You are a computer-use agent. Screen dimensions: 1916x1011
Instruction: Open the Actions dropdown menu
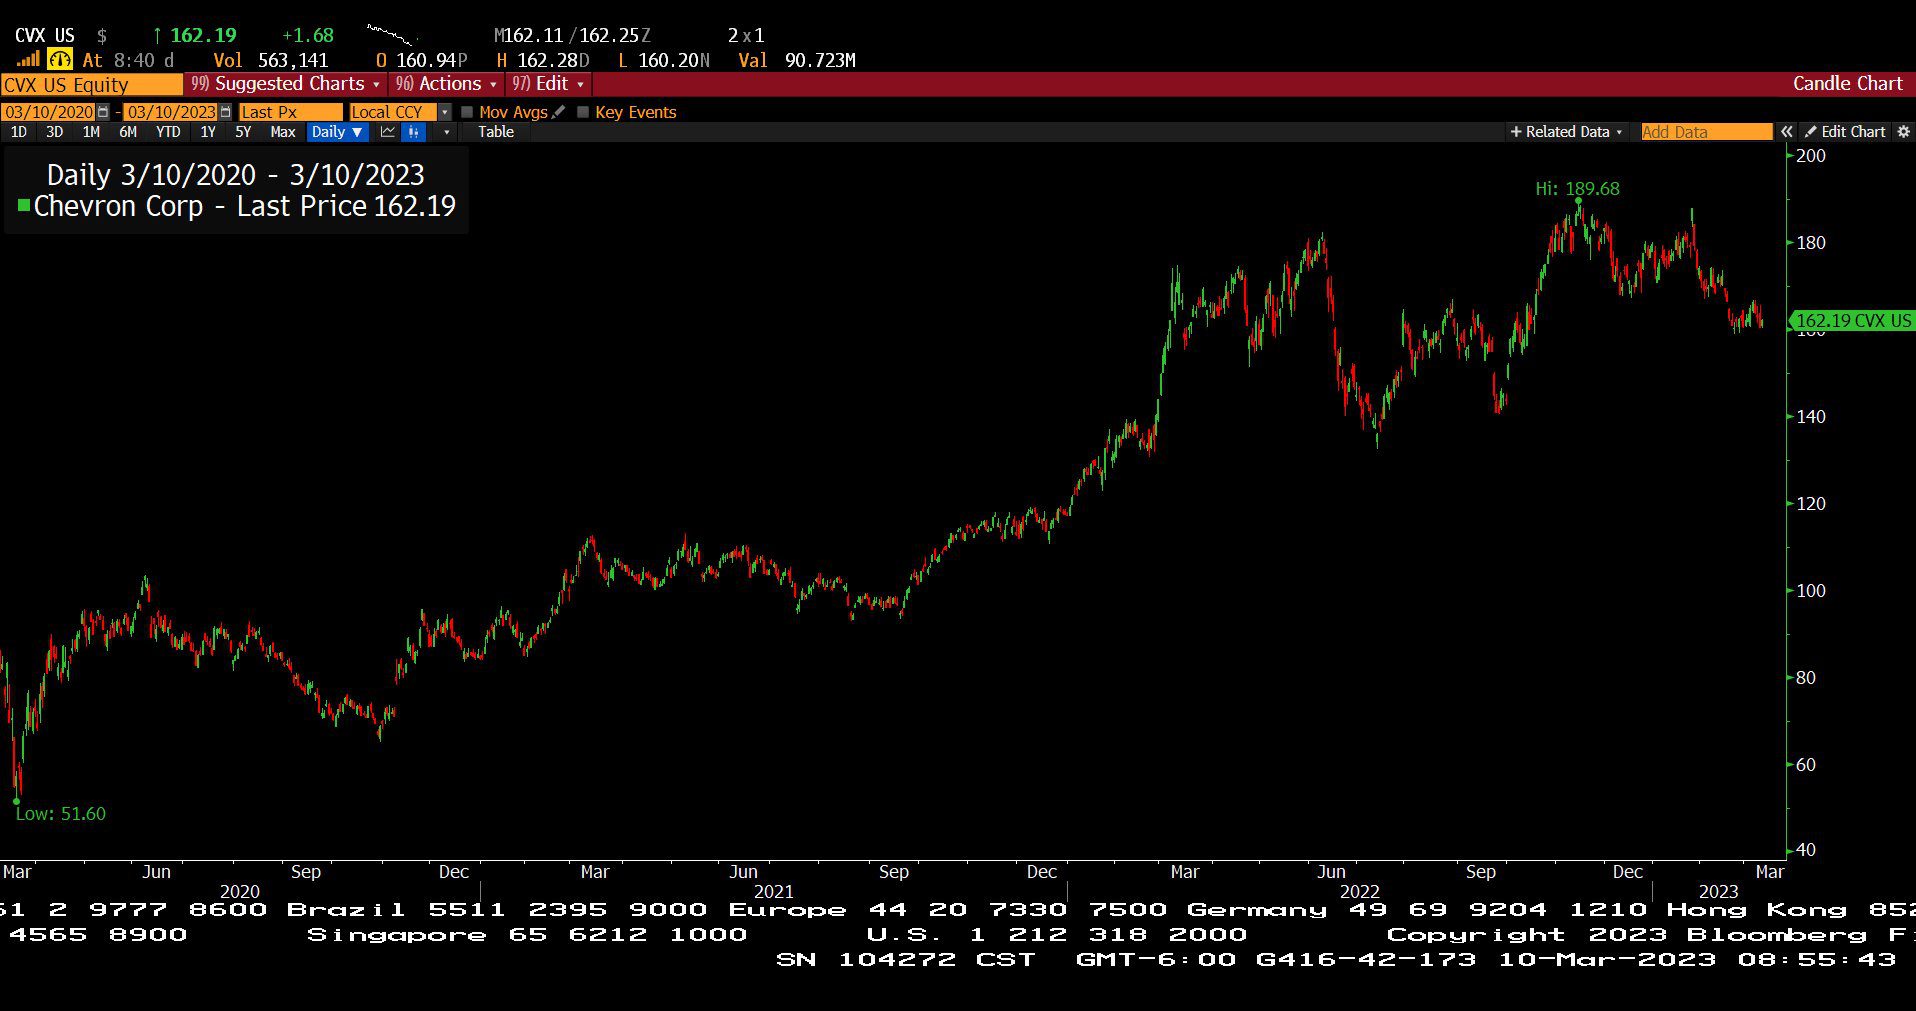click(446, 84)
